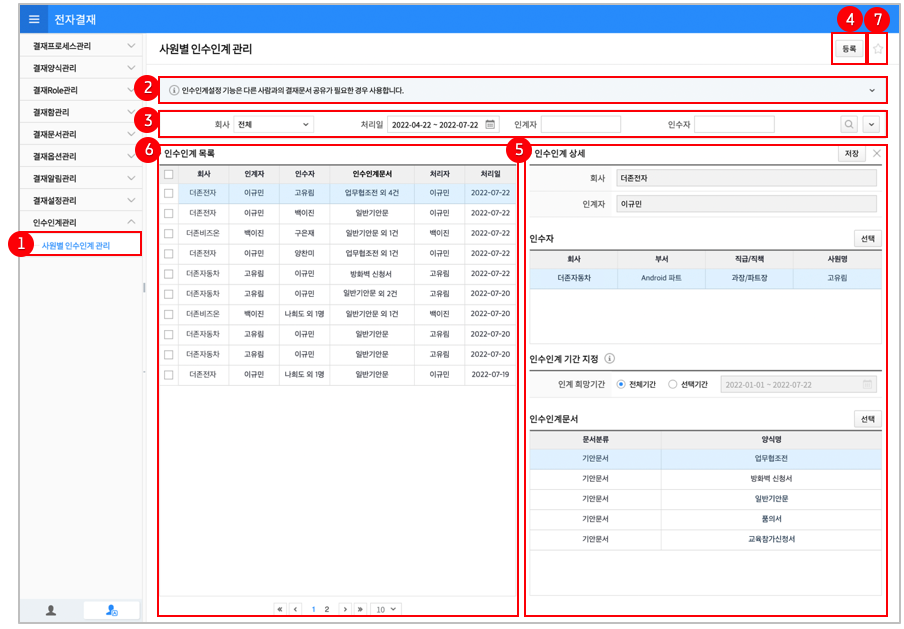Screen dimensions: 904x629
Task: Select 인수자 row 더존자동차 Android 파트
Action: (705, 278)
